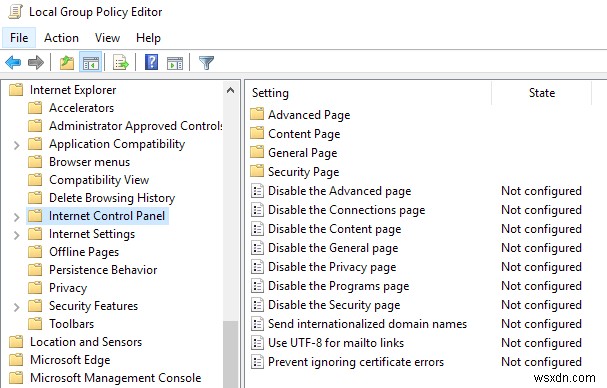This screenshot has height=388, width=607.
Task: Click the Forward arrow toolbar icon
Action: pos(36,62)
